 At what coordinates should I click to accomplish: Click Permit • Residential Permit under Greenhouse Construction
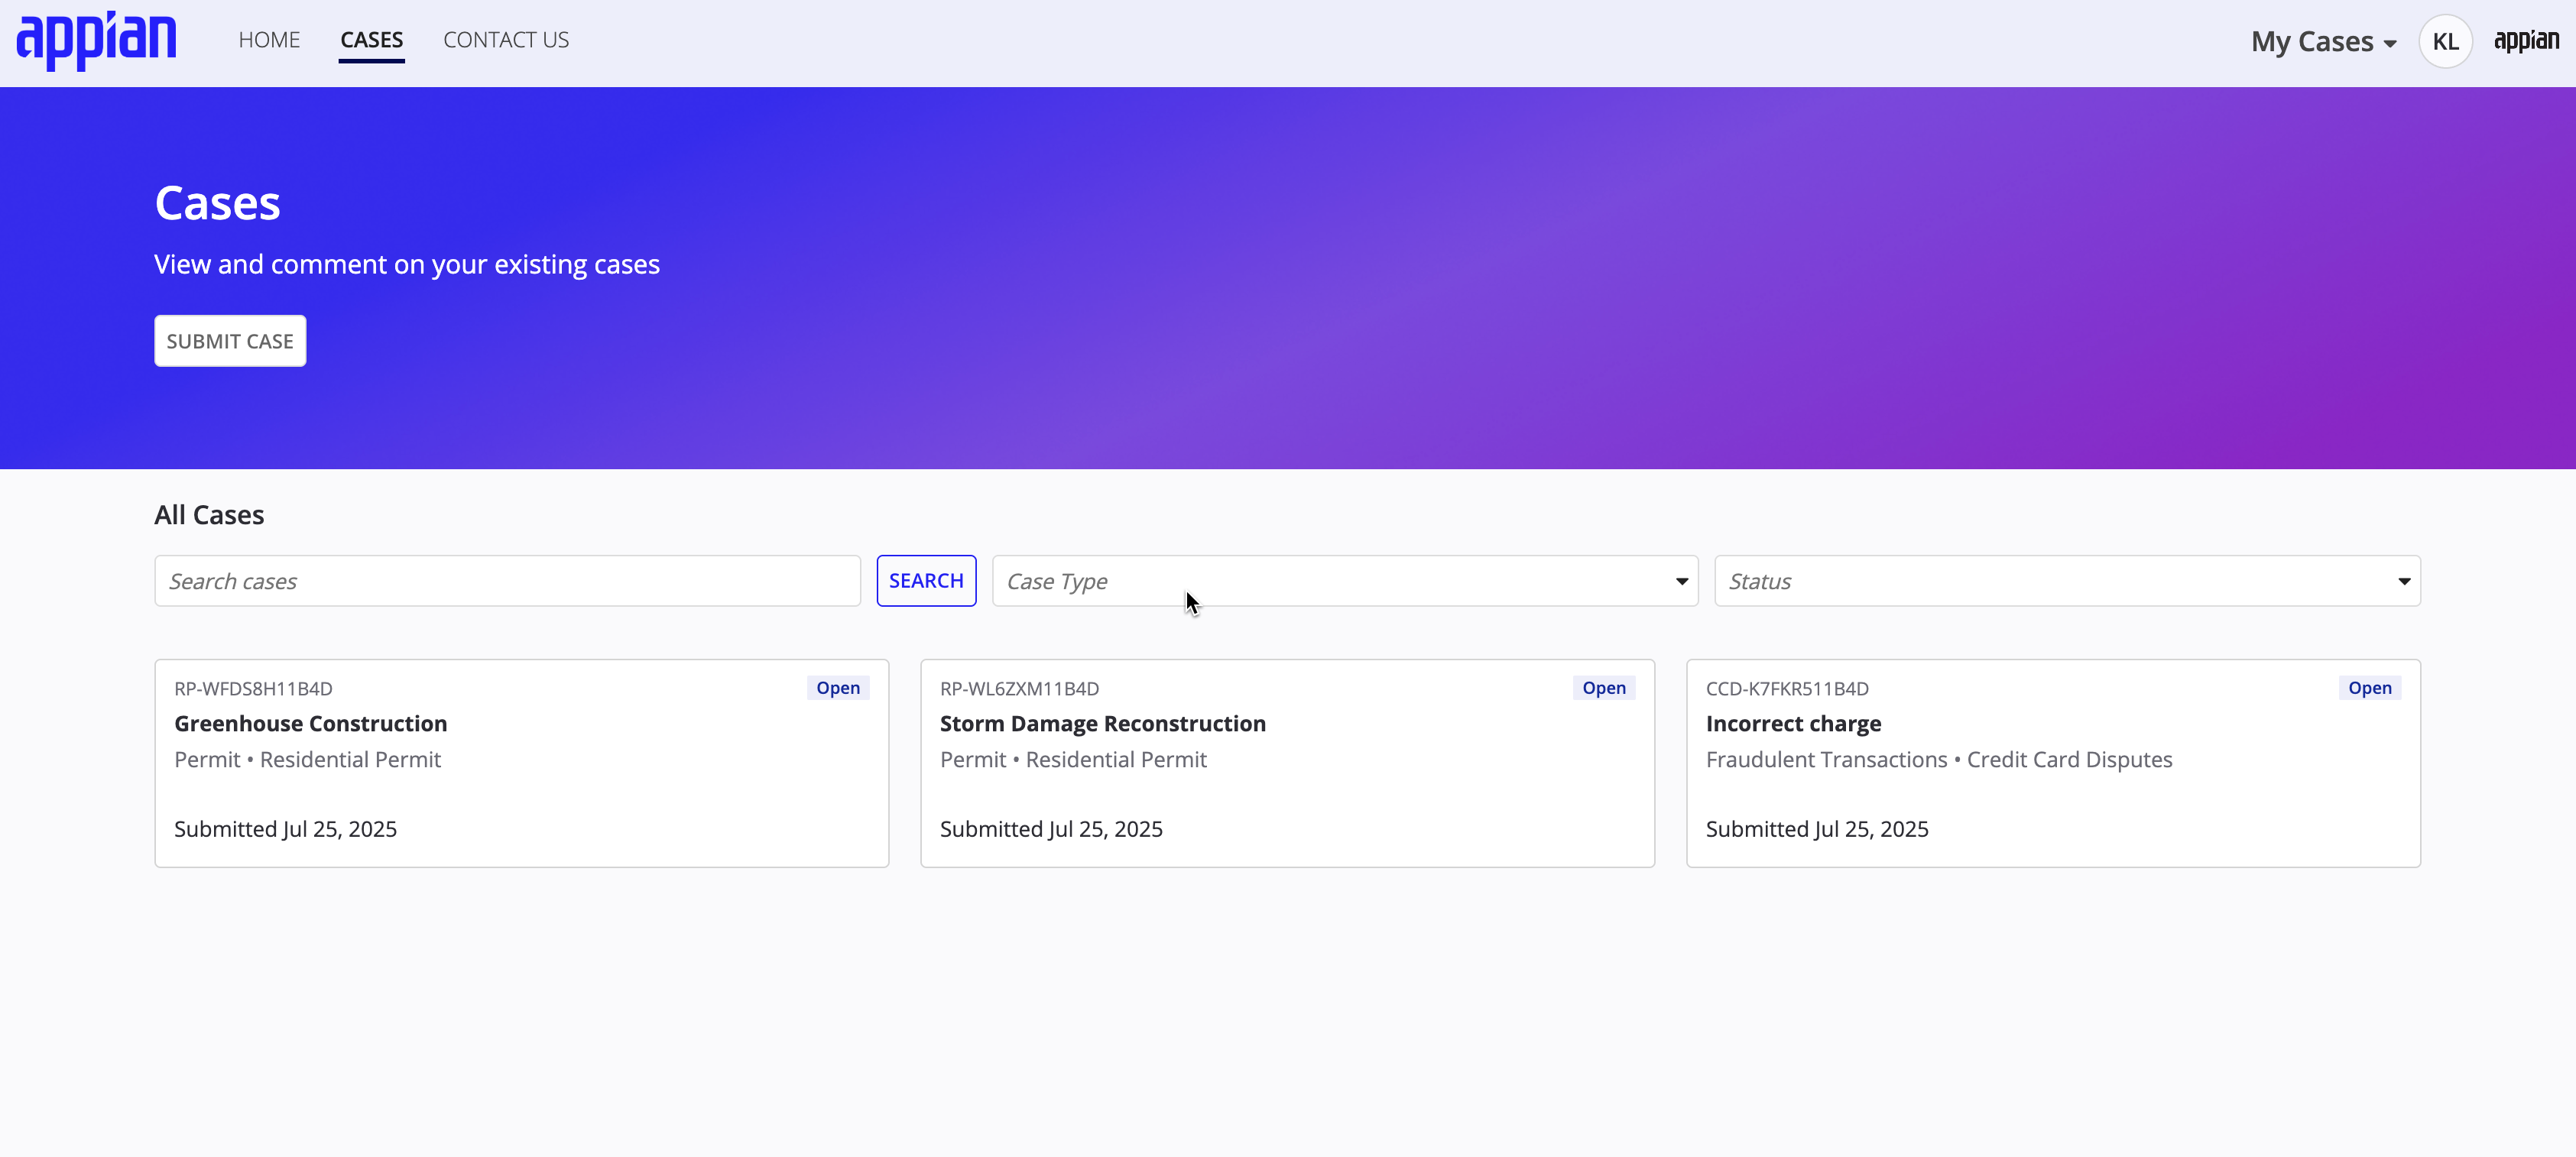coord(307,759)
